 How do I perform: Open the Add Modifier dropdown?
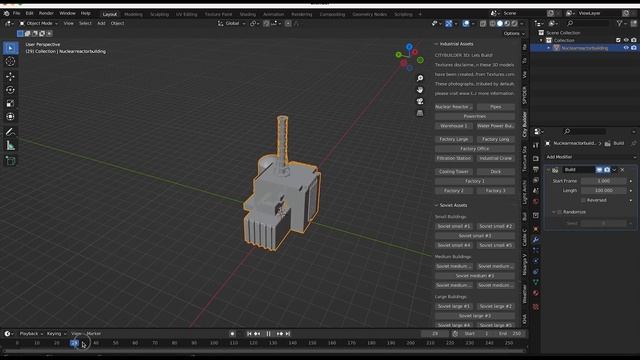coord(591,157)
